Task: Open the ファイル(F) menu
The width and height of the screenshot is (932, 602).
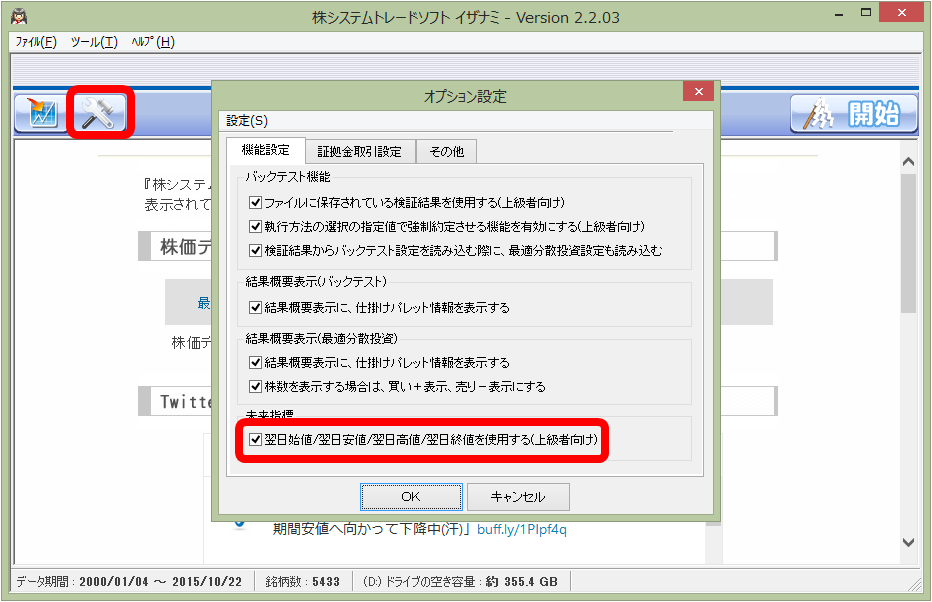Action: 36,42
